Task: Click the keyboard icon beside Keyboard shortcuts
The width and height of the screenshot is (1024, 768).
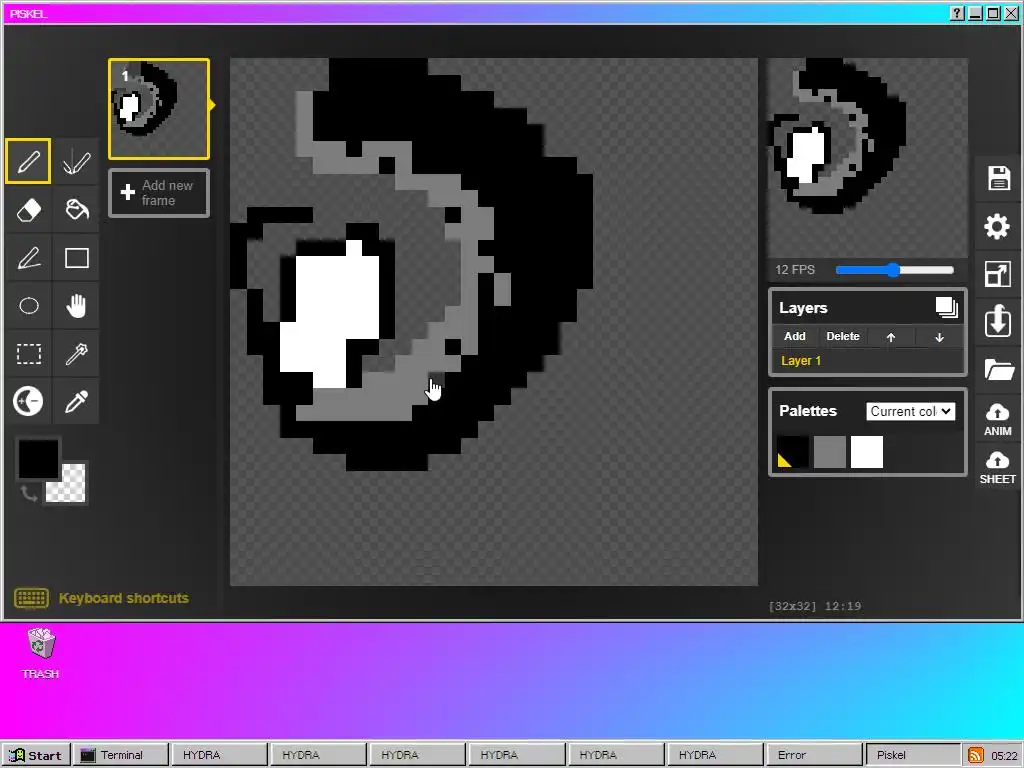Action: pyautogui.click(x=31, y=598)
